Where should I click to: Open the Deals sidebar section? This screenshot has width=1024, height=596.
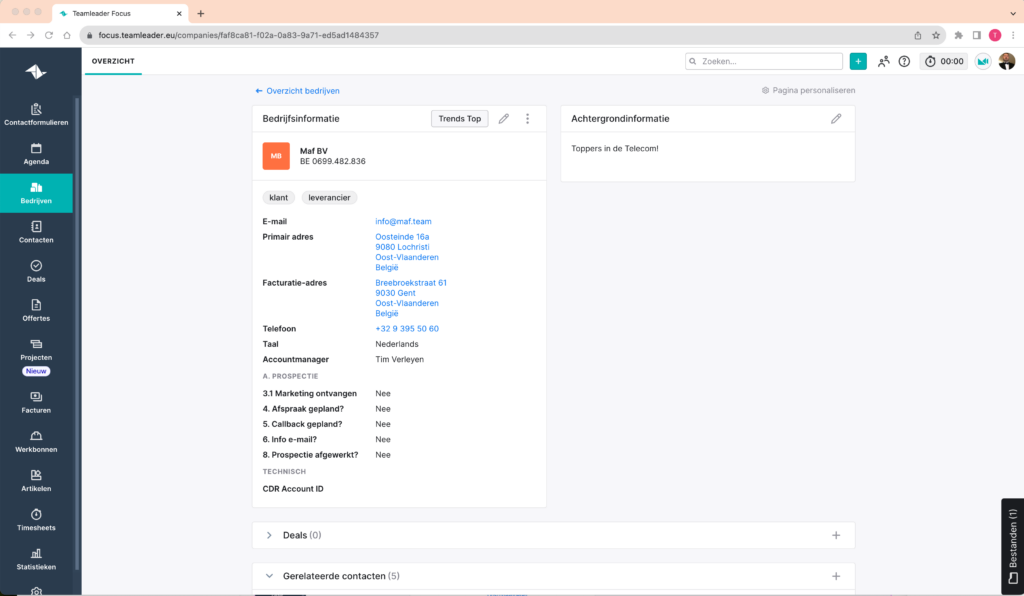coord(36,271)
